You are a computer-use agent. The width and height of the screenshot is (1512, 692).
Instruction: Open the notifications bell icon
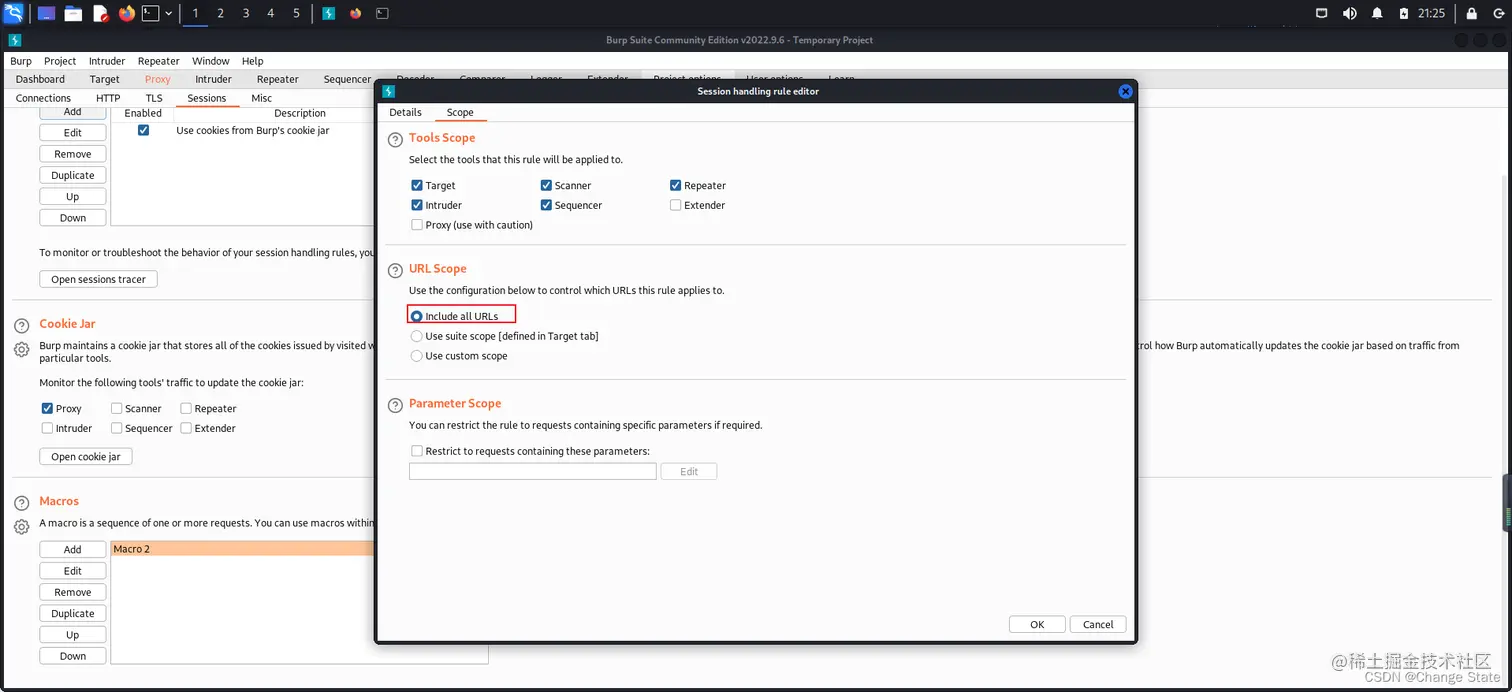[1377, 13]
